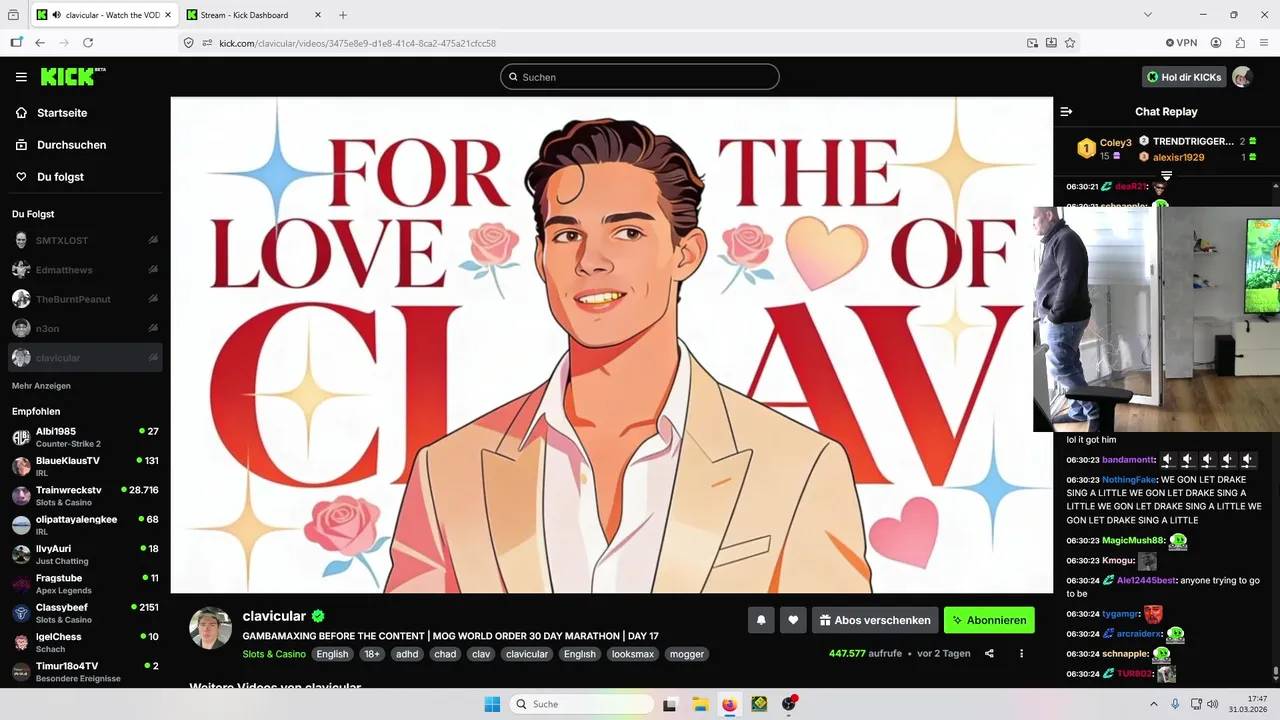This screenshot has width=1280, height=720.
Task: Go back with browser back arrow
Action: [40, 43]
